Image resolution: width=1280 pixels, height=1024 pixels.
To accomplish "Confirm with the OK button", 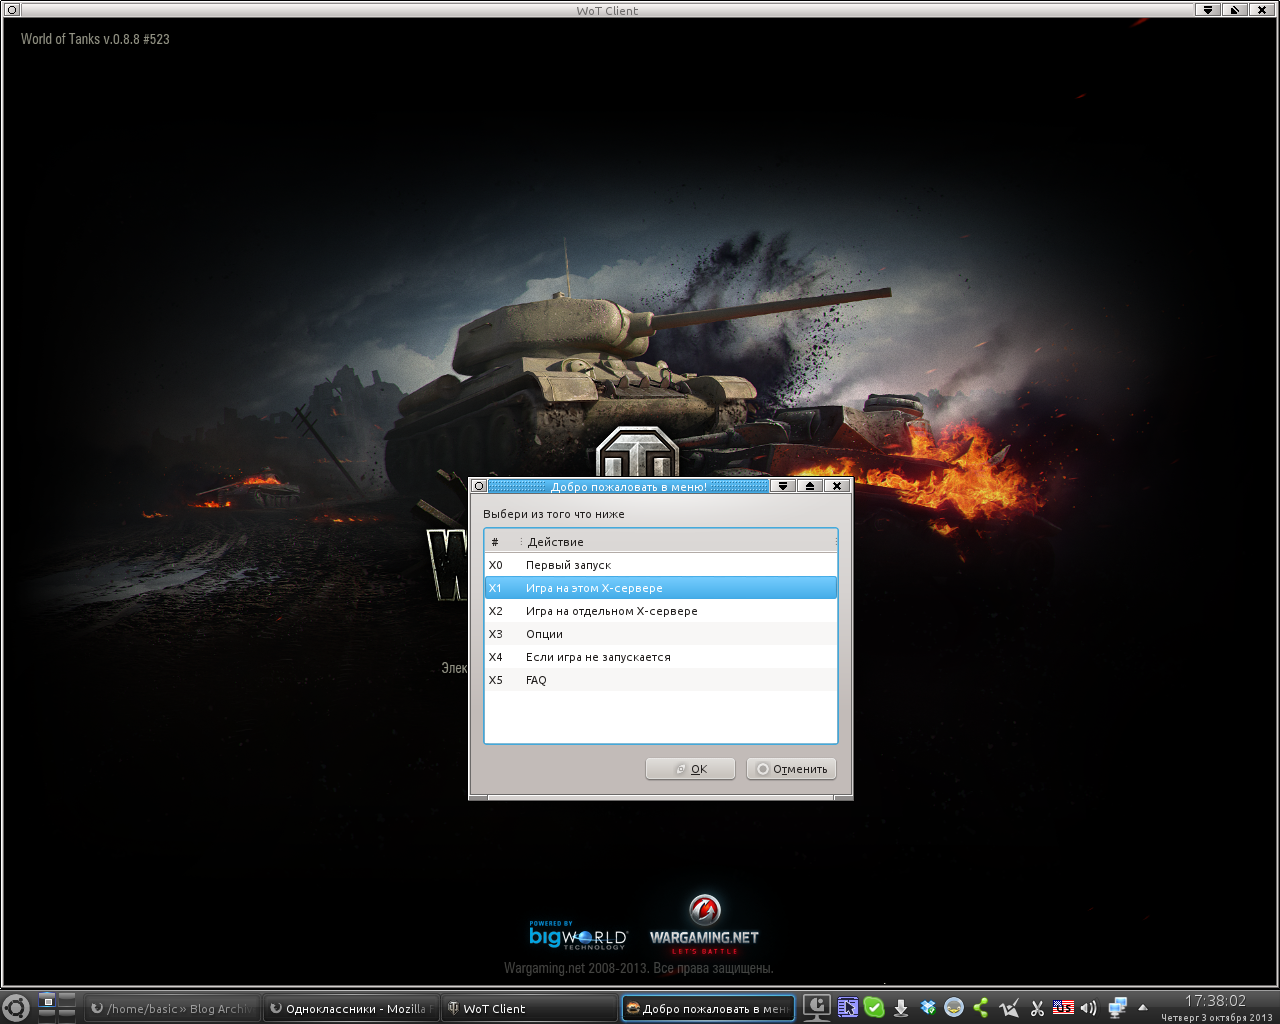I will 690,769.
